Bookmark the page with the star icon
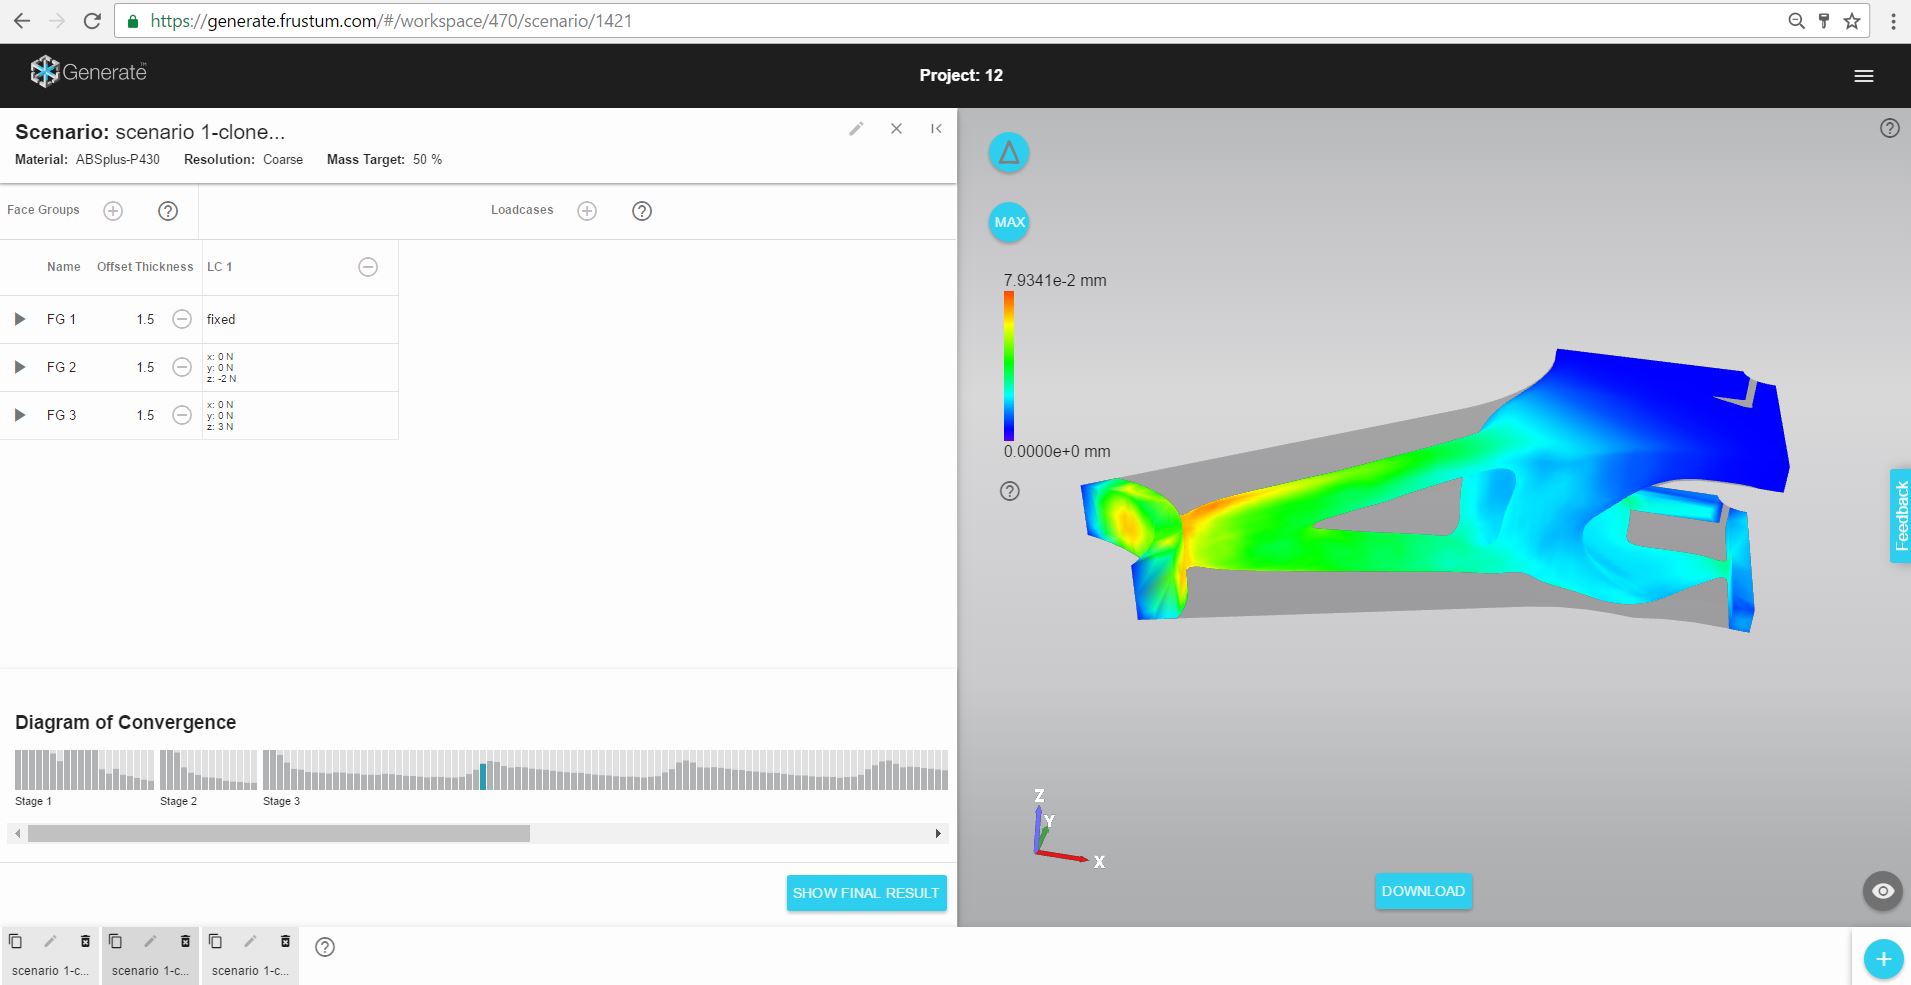This screenshot has height=985, width=1911. (1852, 21)
